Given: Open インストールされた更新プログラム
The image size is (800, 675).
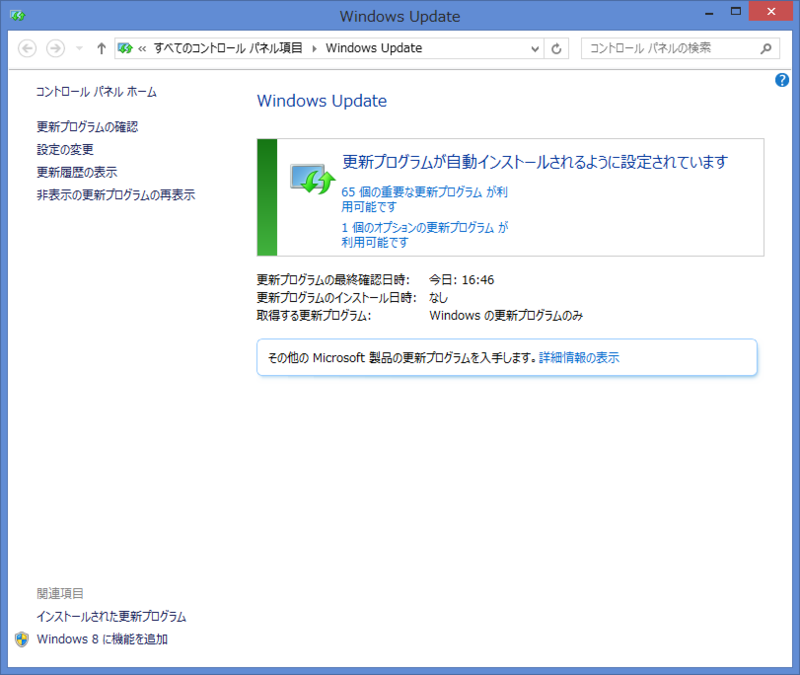Looking at the screenshot, I should [x=111, y=616].
